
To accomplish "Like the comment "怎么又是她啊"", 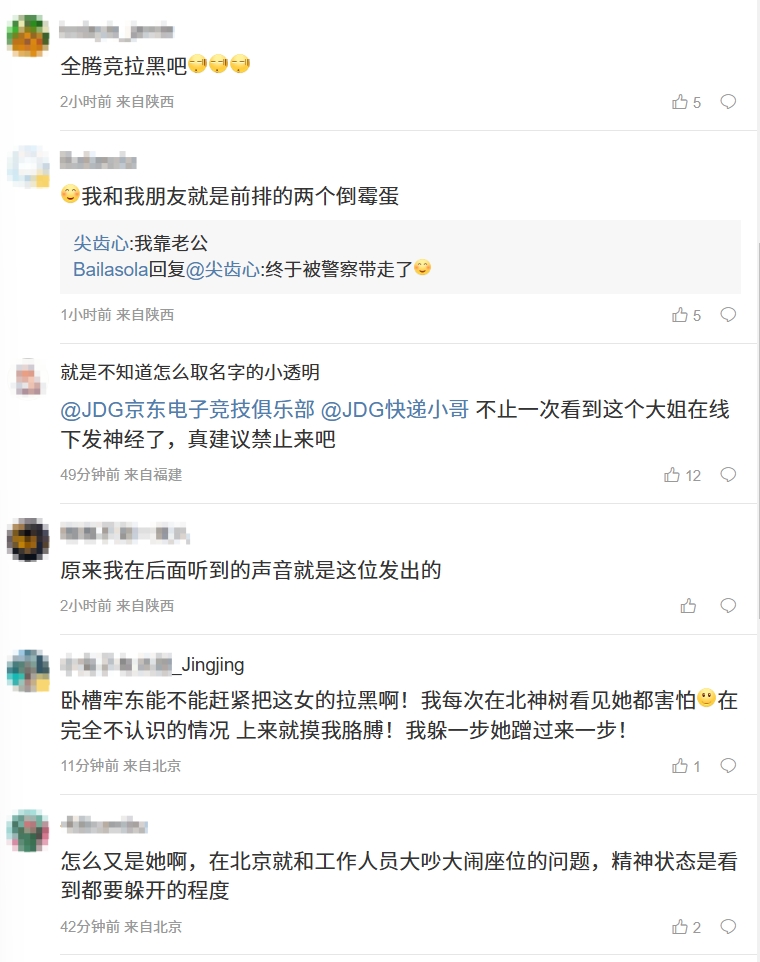I will tap(680, 927).
